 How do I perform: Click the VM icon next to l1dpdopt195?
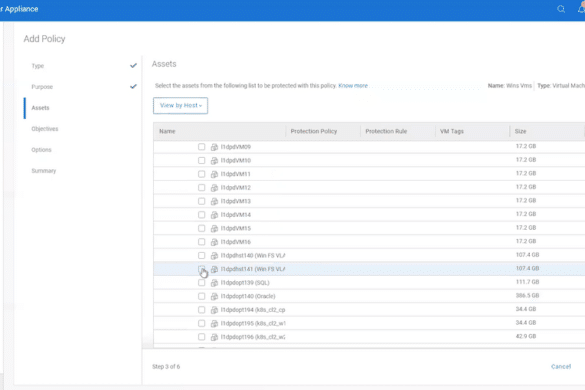(x=214, y=324)
